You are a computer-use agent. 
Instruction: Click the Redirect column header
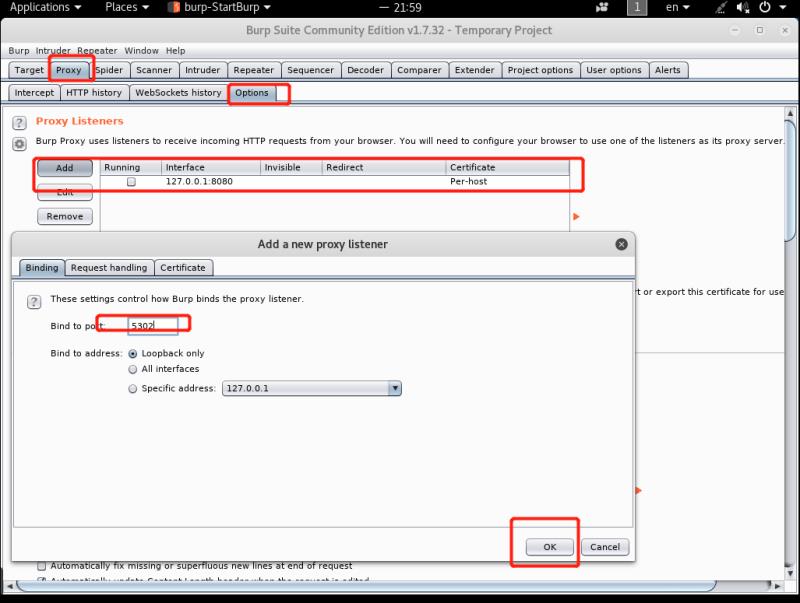point(384,167)
